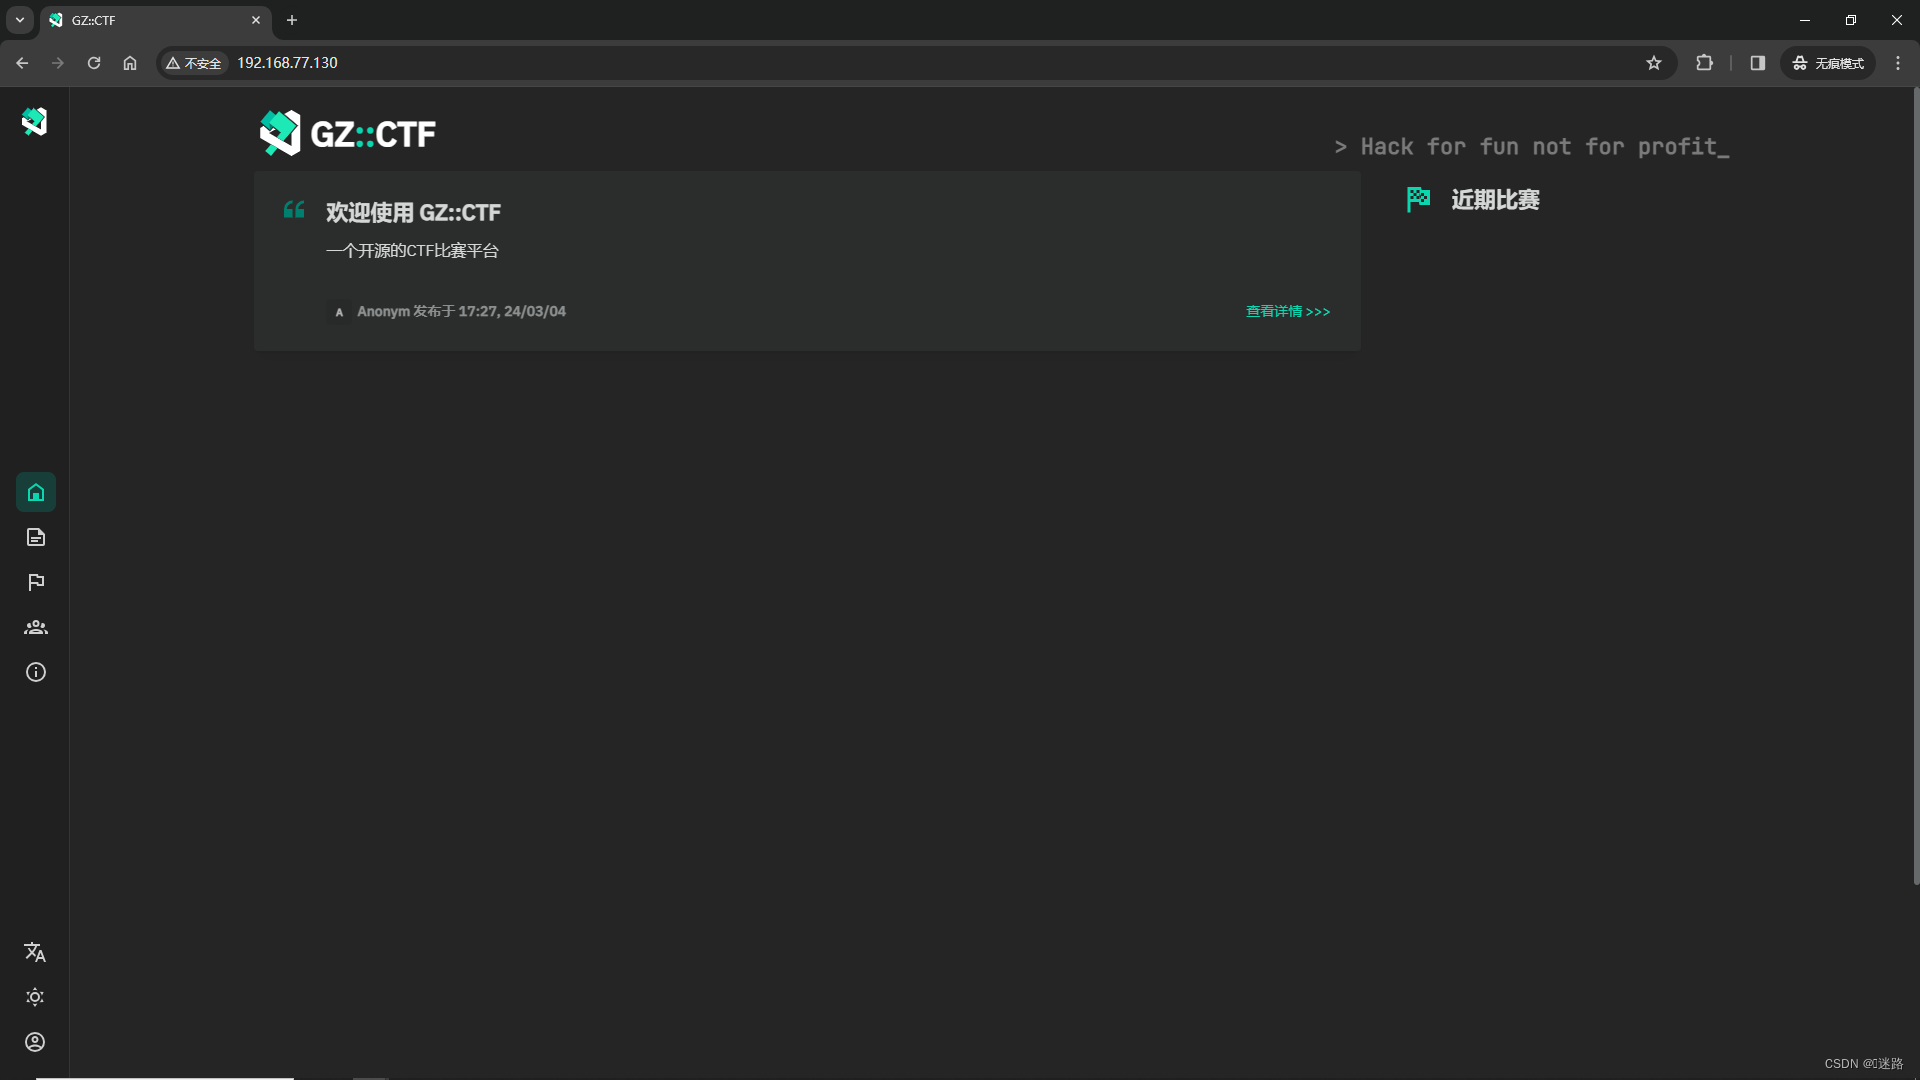Open the teams icon in the sidebar
Image resolution: width=1920 pixels, height=1080 pixels.
point(36,627)
